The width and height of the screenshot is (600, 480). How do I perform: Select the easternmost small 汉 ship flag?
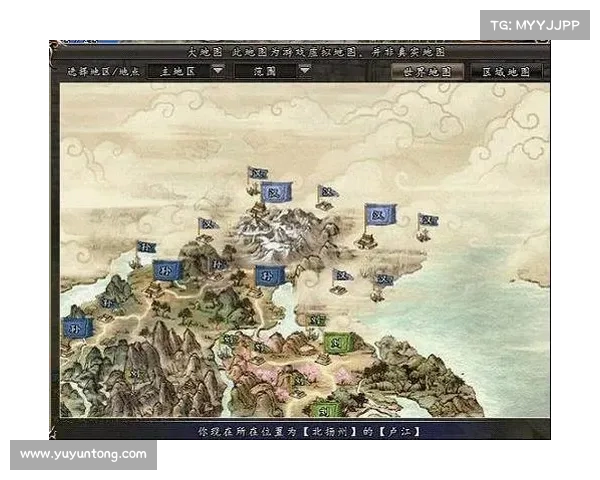(428, 220)
